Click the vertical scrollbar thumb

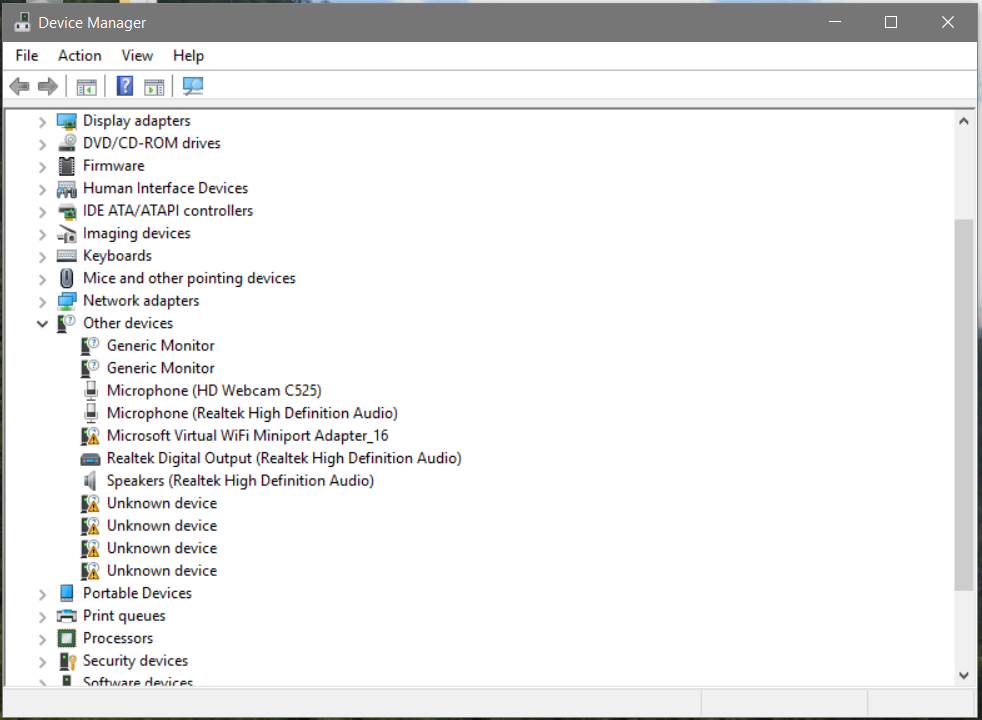pyautogui.click(x=964, y=404)
